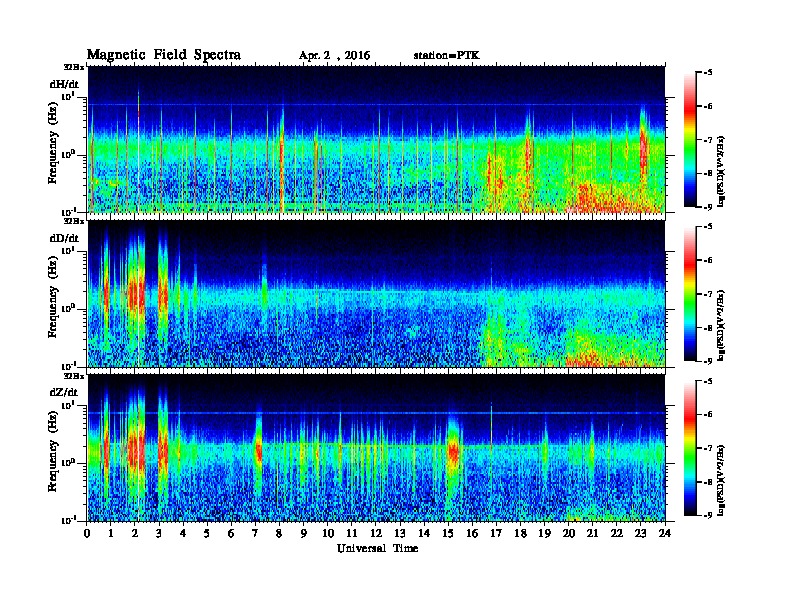The image size is (792, 612).
Task: Click the "Universal Time" axis label
Action: 377,548
